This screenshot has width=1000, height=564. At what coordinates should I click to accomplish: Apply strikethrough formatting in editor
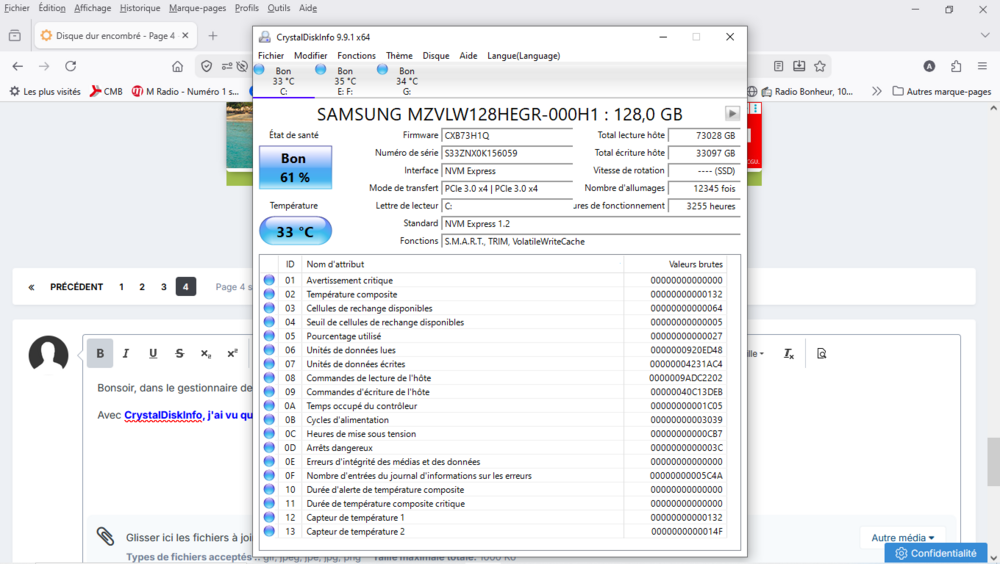[x=180, y=353]
